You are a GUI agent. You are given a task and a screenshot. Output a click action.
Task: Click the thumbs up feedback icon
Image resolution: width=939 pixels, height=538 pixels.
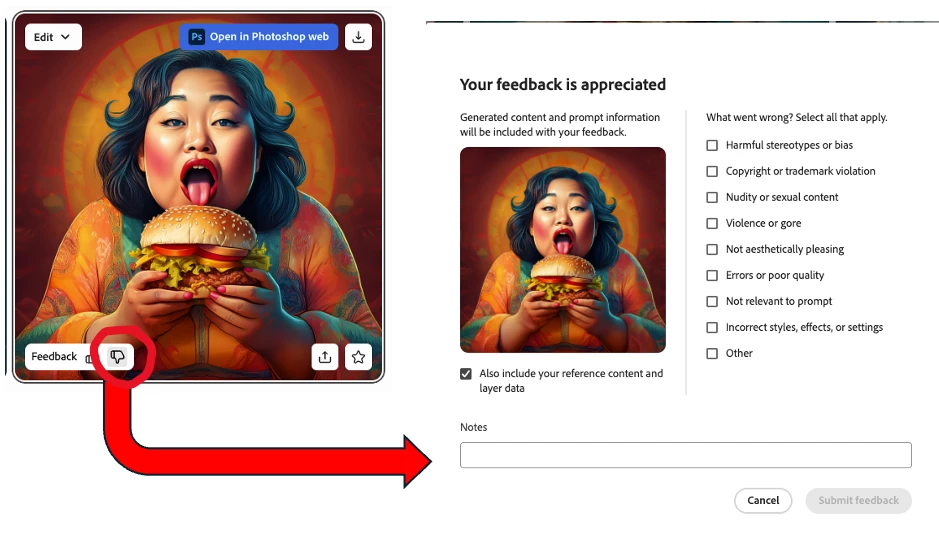(x=90, y=358)
